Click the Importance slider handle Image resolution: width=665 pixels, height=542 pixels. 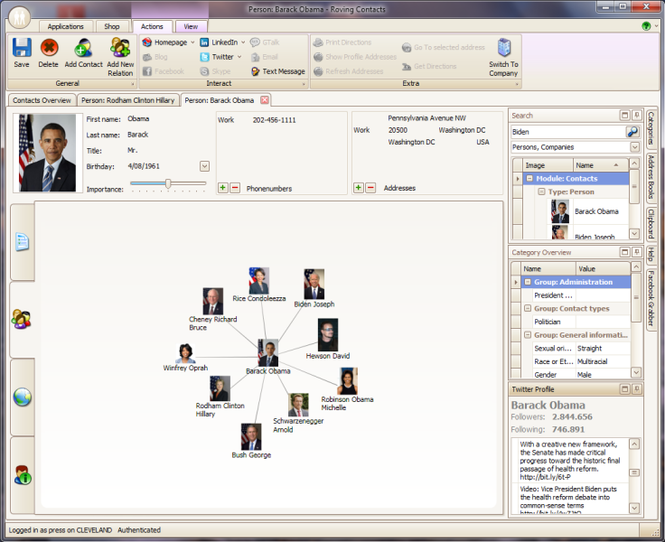pos(168,183)
